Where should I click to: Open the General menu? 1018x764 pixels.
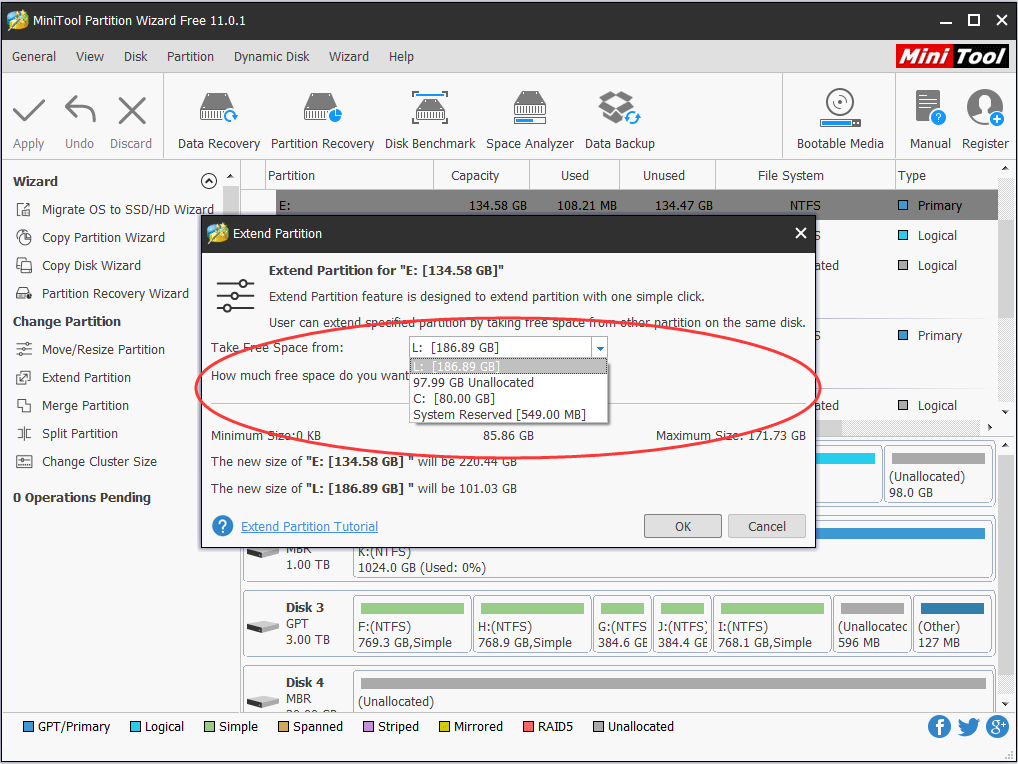[34, 56]
